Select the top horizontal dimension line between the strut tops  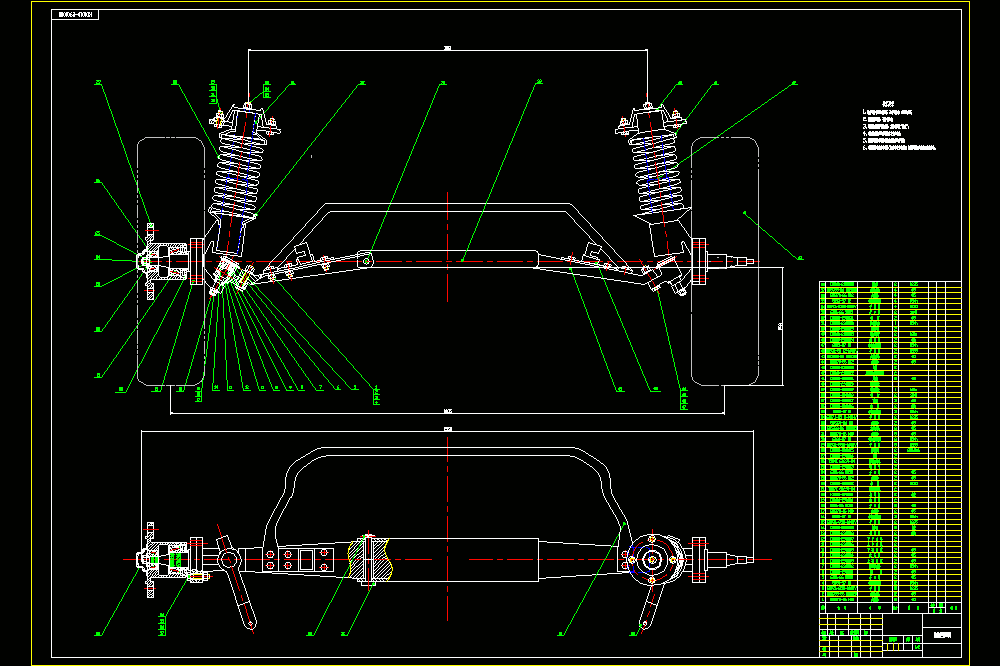coord(448,50)
